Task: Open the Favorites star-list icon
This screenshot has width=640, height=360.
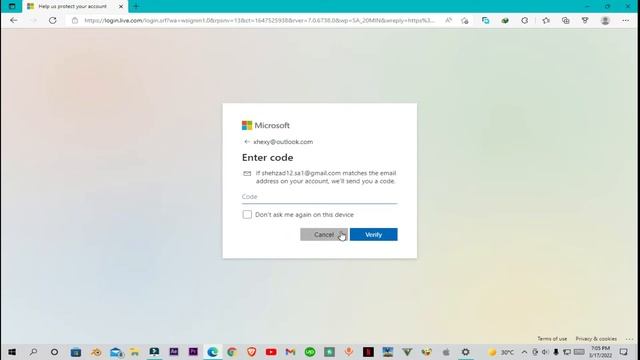Action: (x=546, y=20)
